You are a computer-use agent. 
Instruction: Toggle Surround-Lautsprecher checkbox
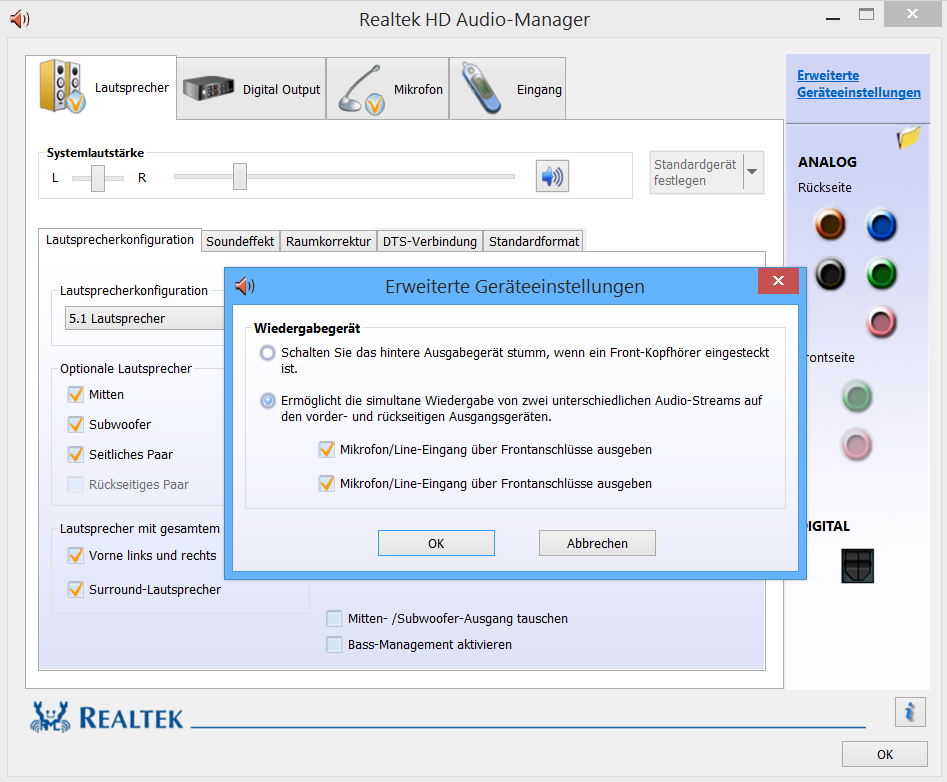[x=75, y=589]
